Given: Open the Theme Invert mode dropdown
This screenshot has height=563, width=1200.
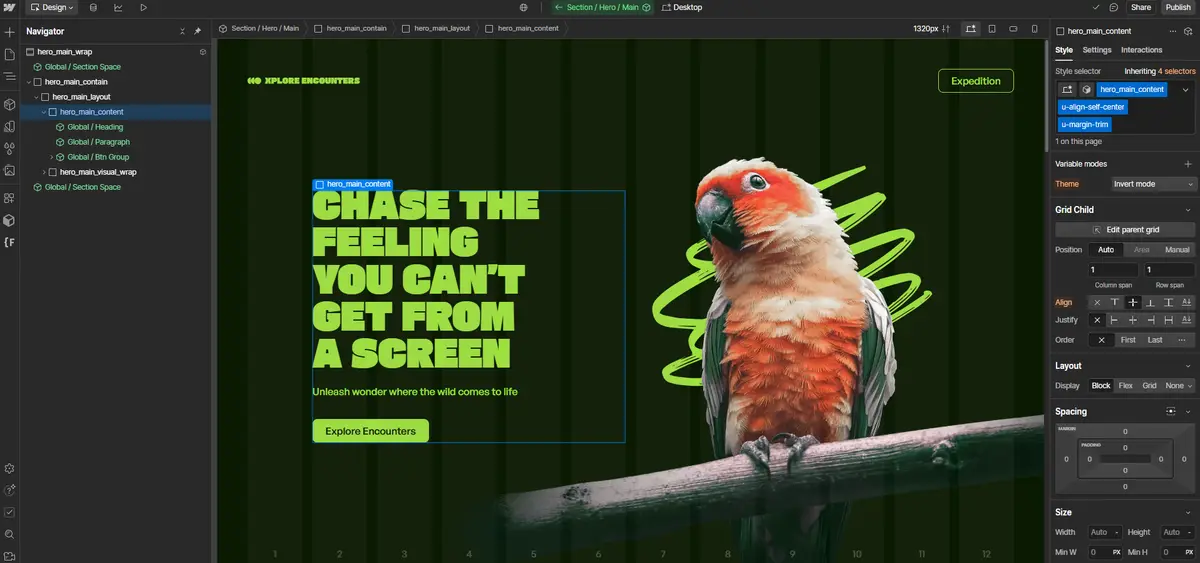Looking at the screenshot, I should point(1153,184).
